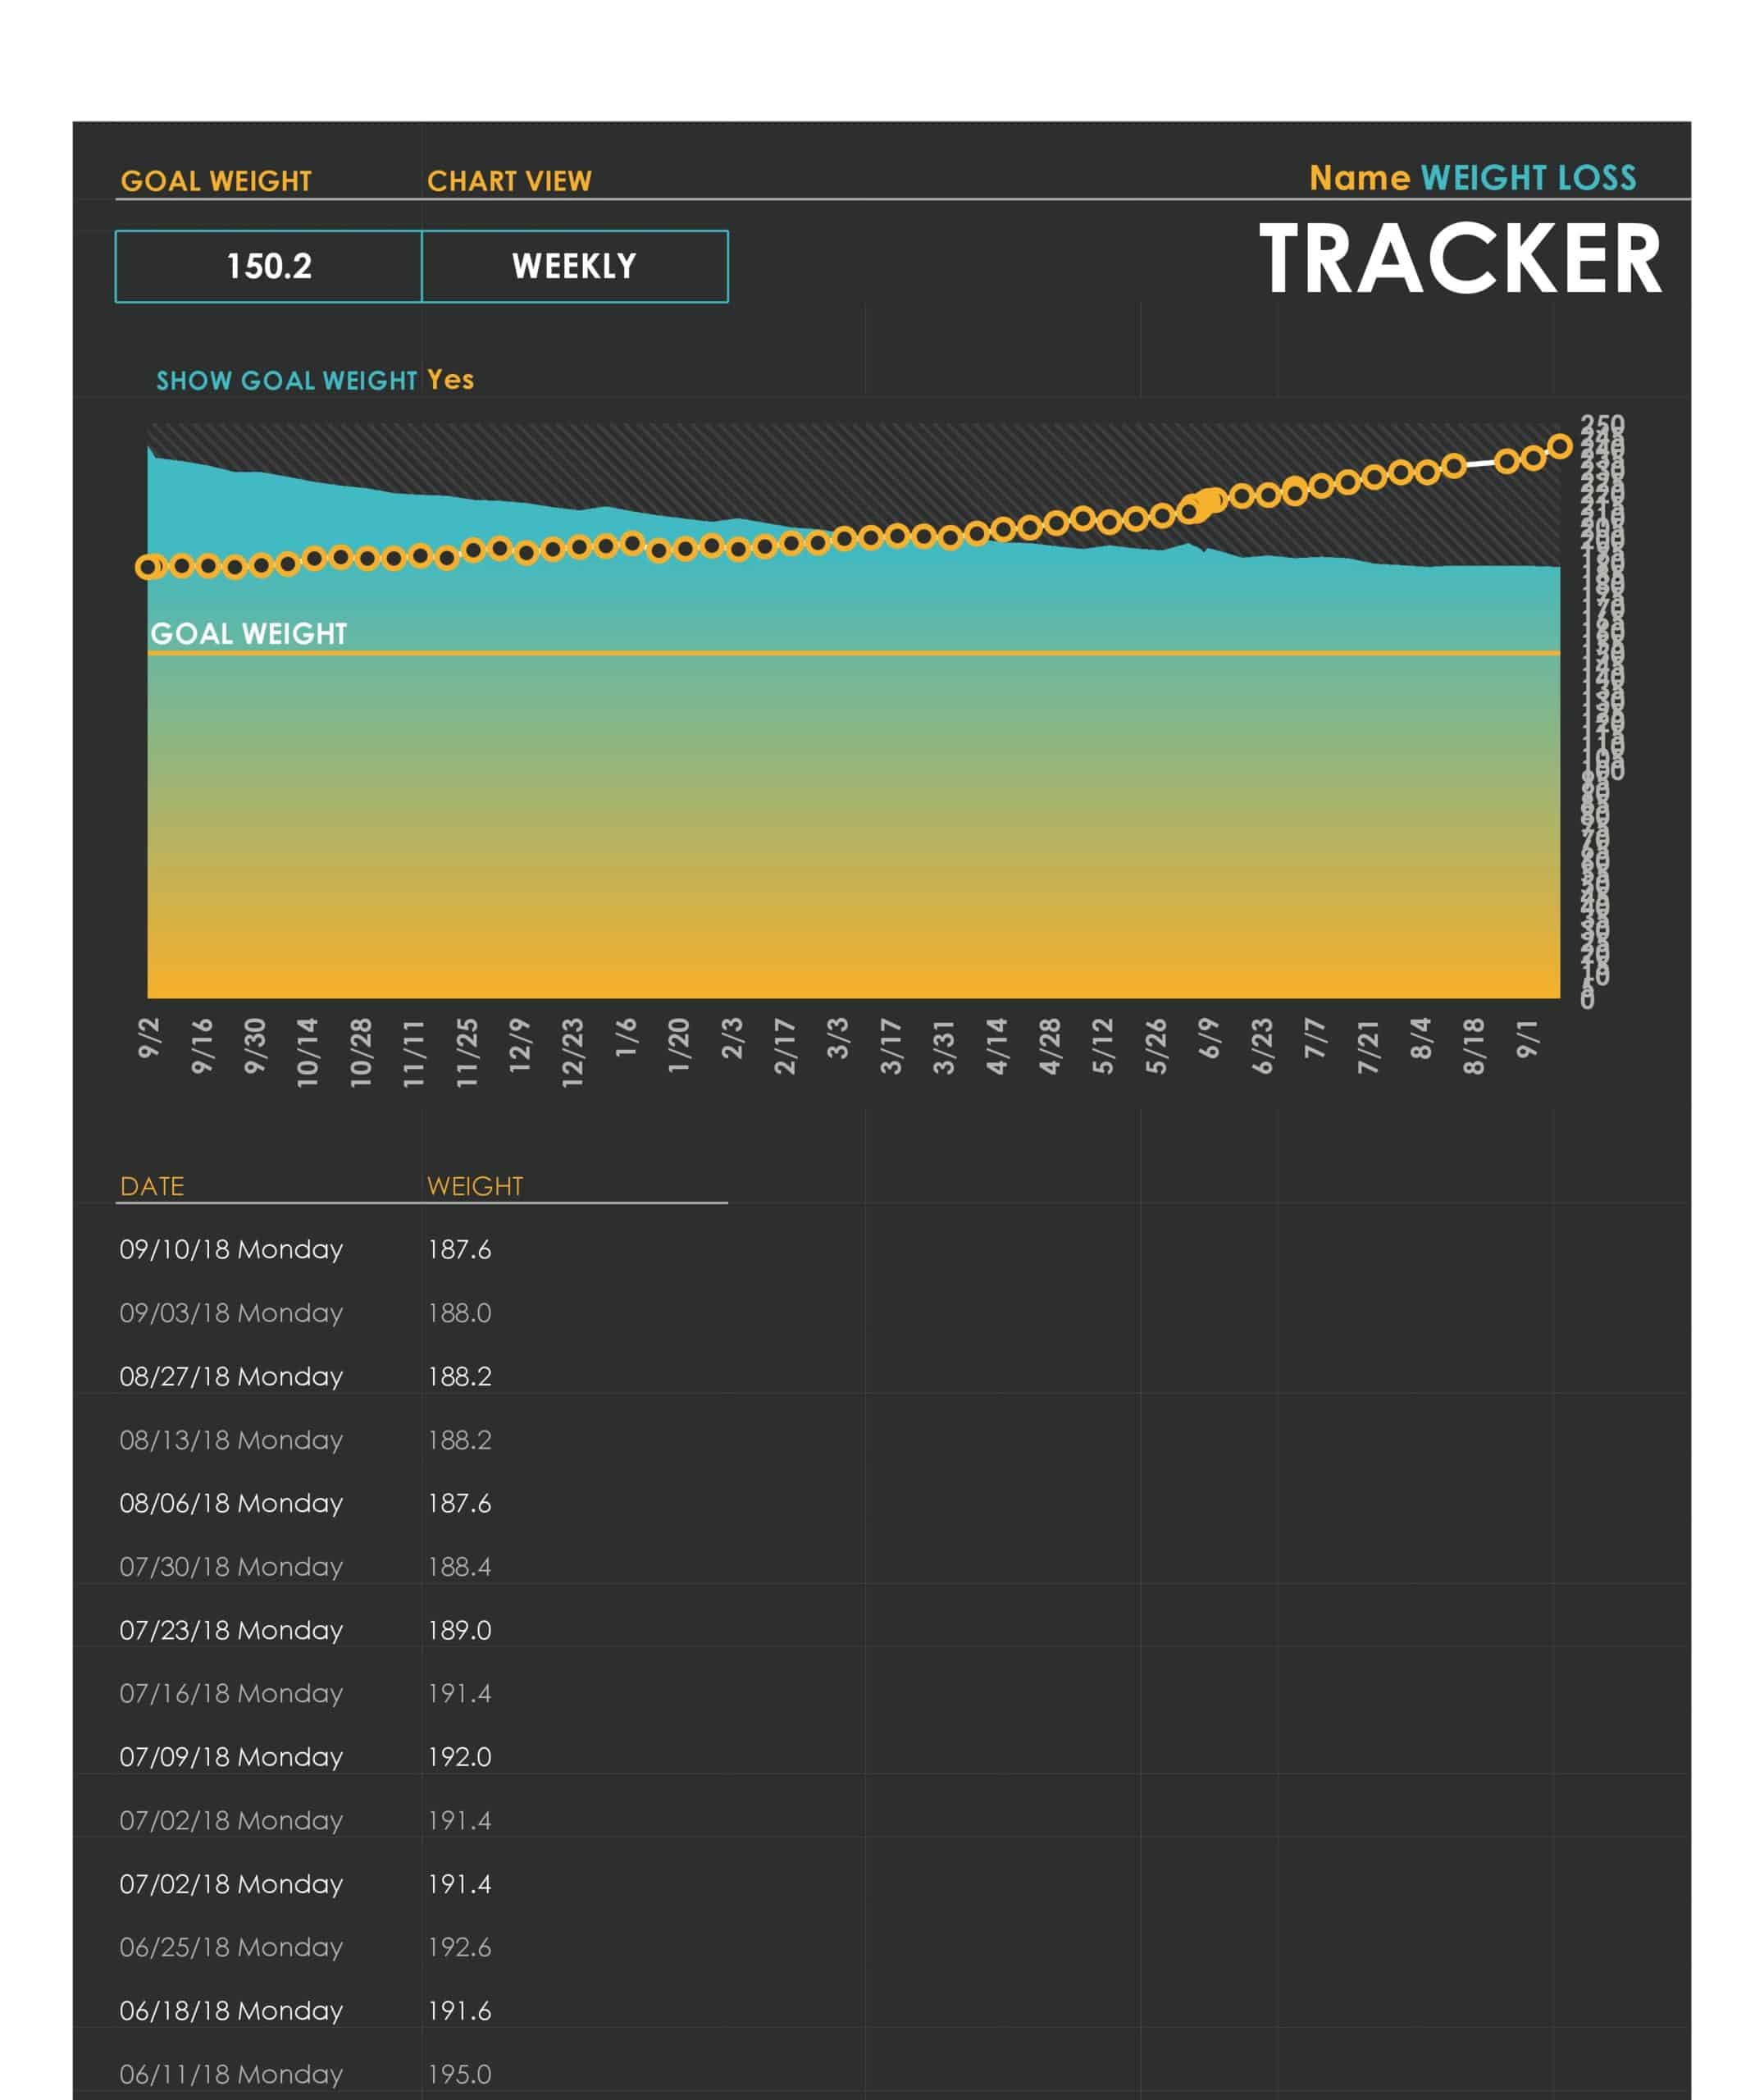Select the first orange data point on the chart
The height and width of the screenshot is (2100, 1764).
[148, 566]
